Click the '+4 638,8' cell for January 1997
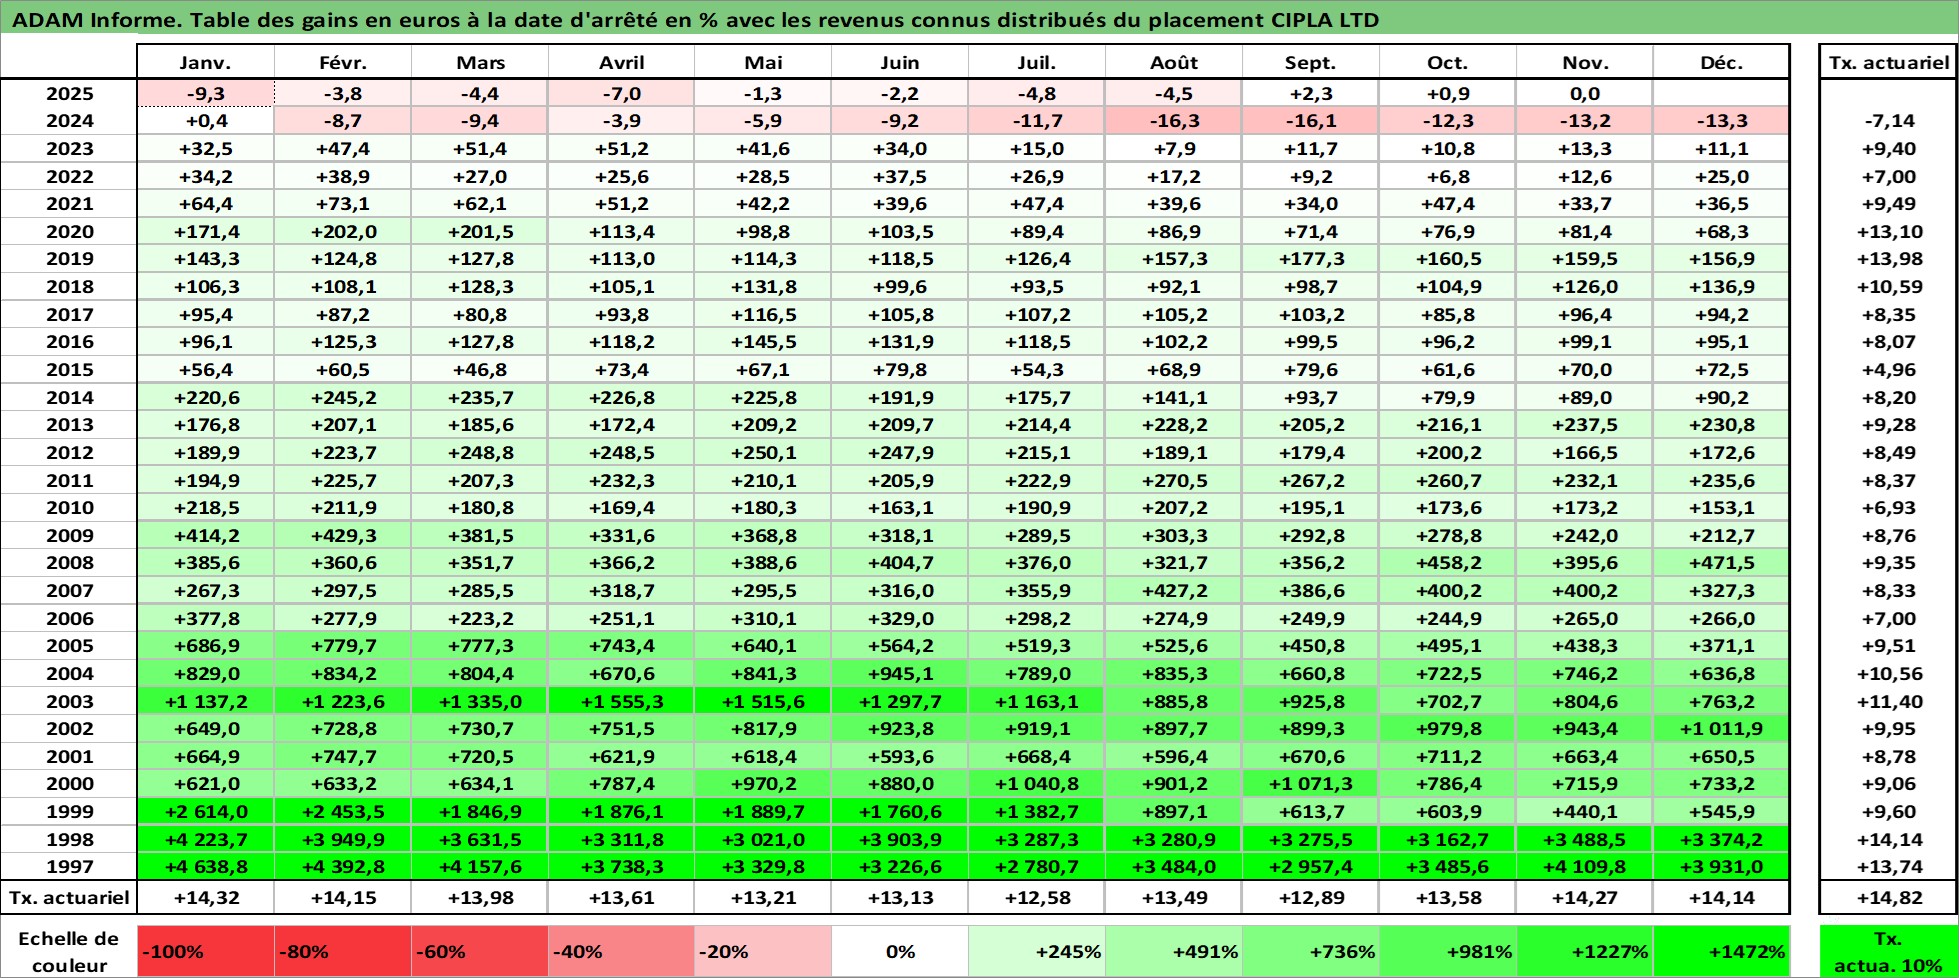 point(205,867)
